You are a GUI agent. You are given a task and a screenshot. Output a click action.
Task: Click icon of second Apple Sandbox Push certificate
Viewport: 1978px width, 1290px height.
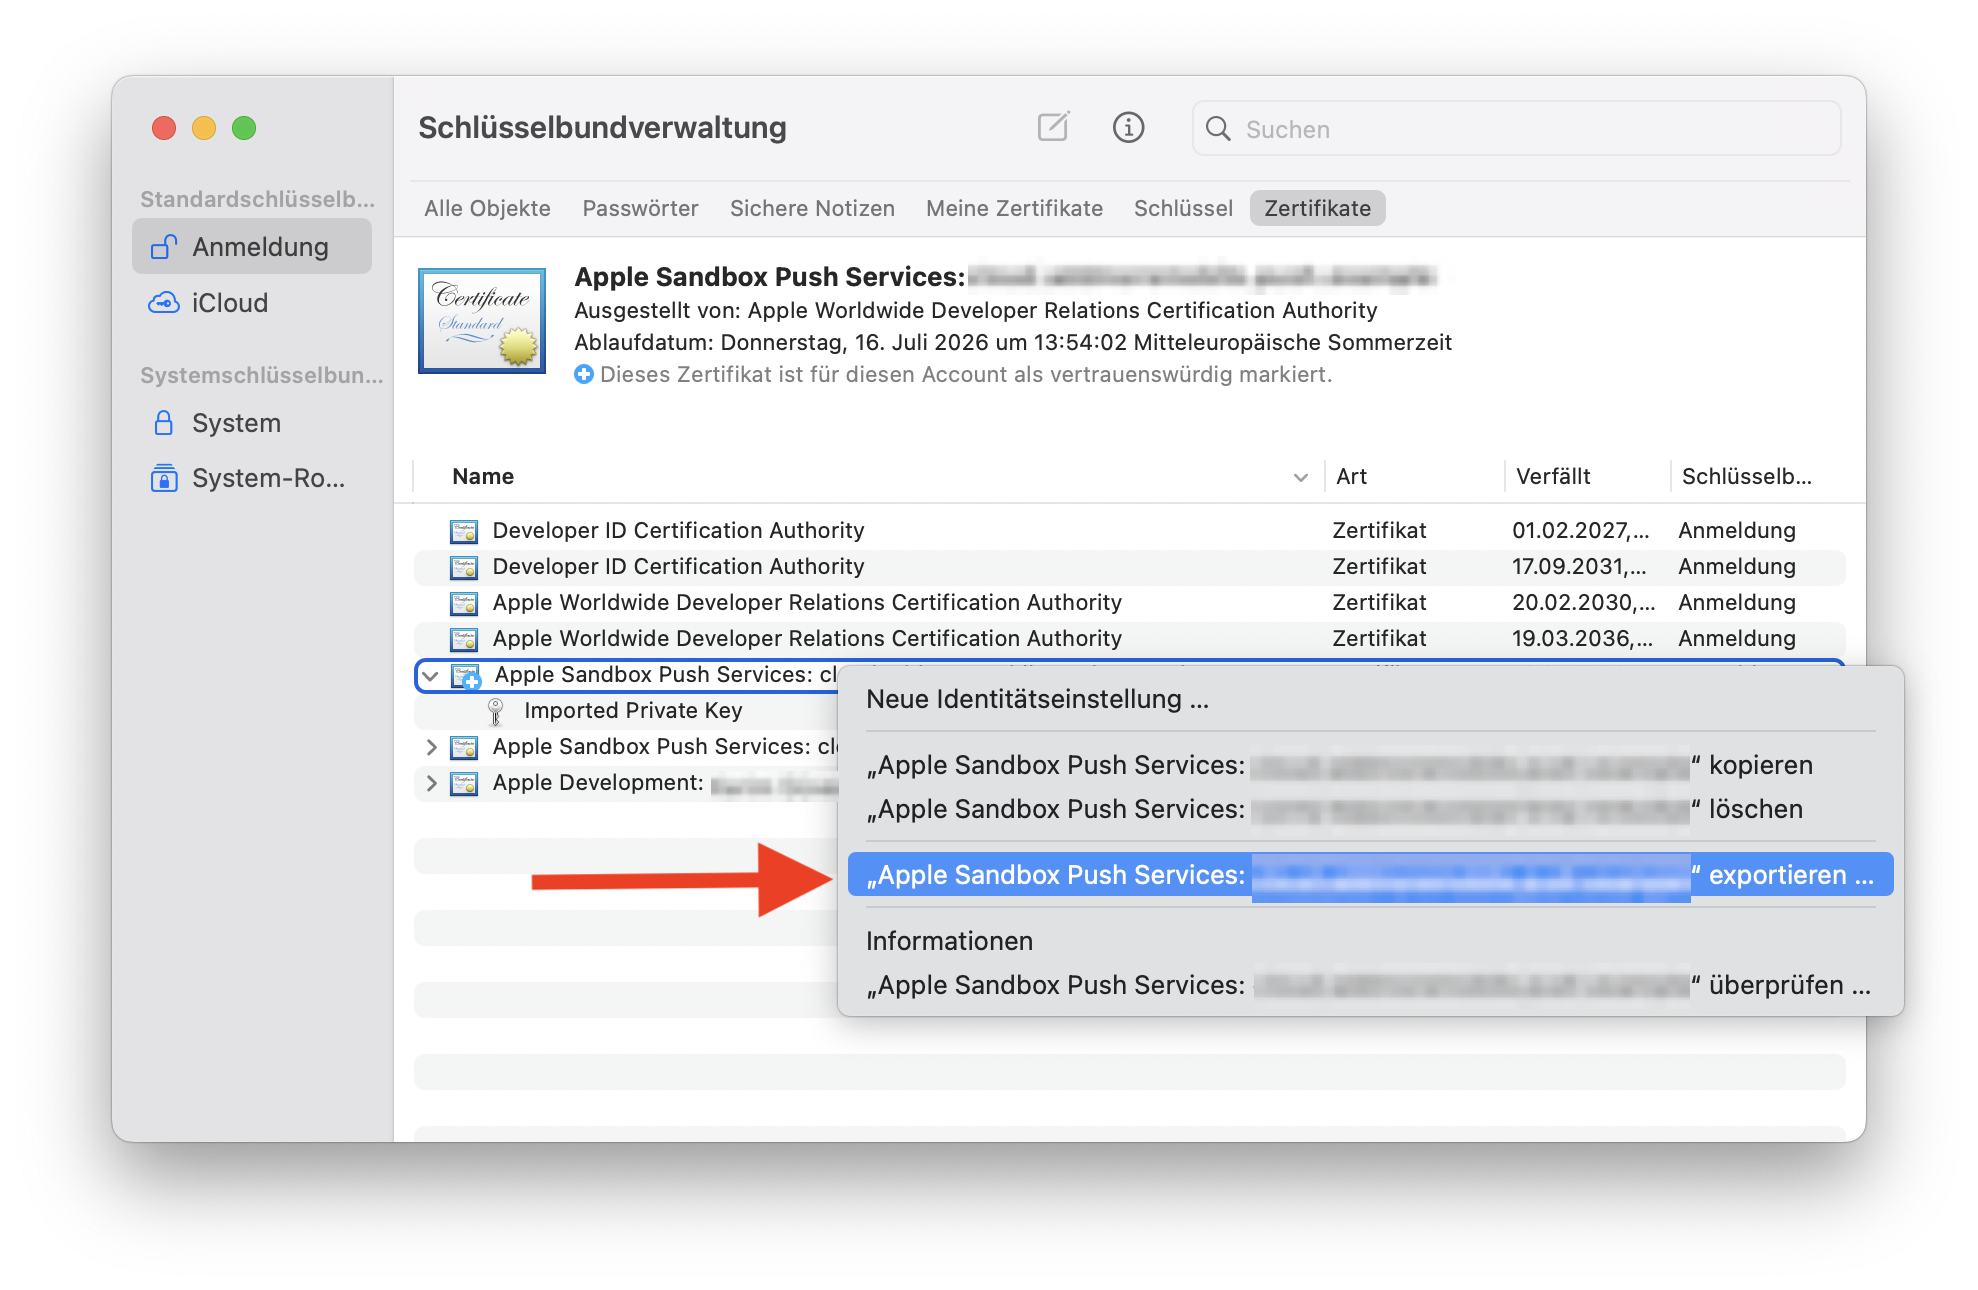[x=464, y=746]
